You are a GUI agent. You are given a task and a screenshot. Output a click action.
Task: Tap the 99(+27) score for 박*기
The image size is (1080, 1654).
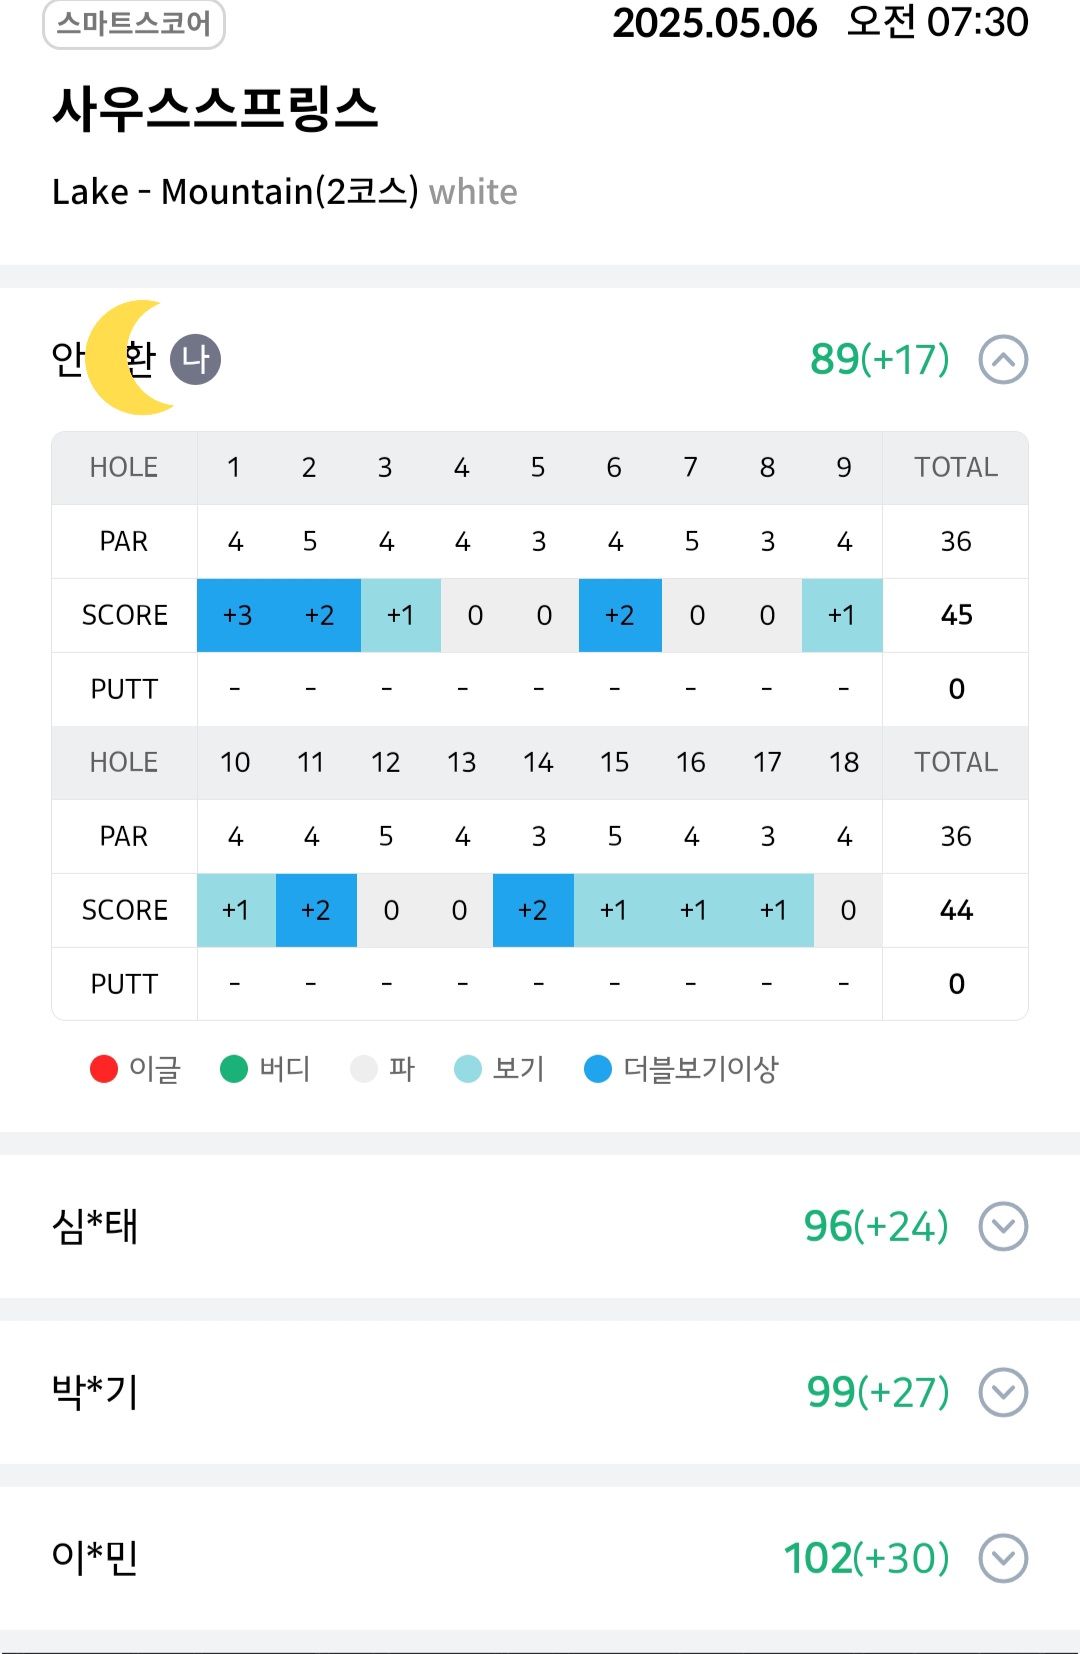point(878,1392)
